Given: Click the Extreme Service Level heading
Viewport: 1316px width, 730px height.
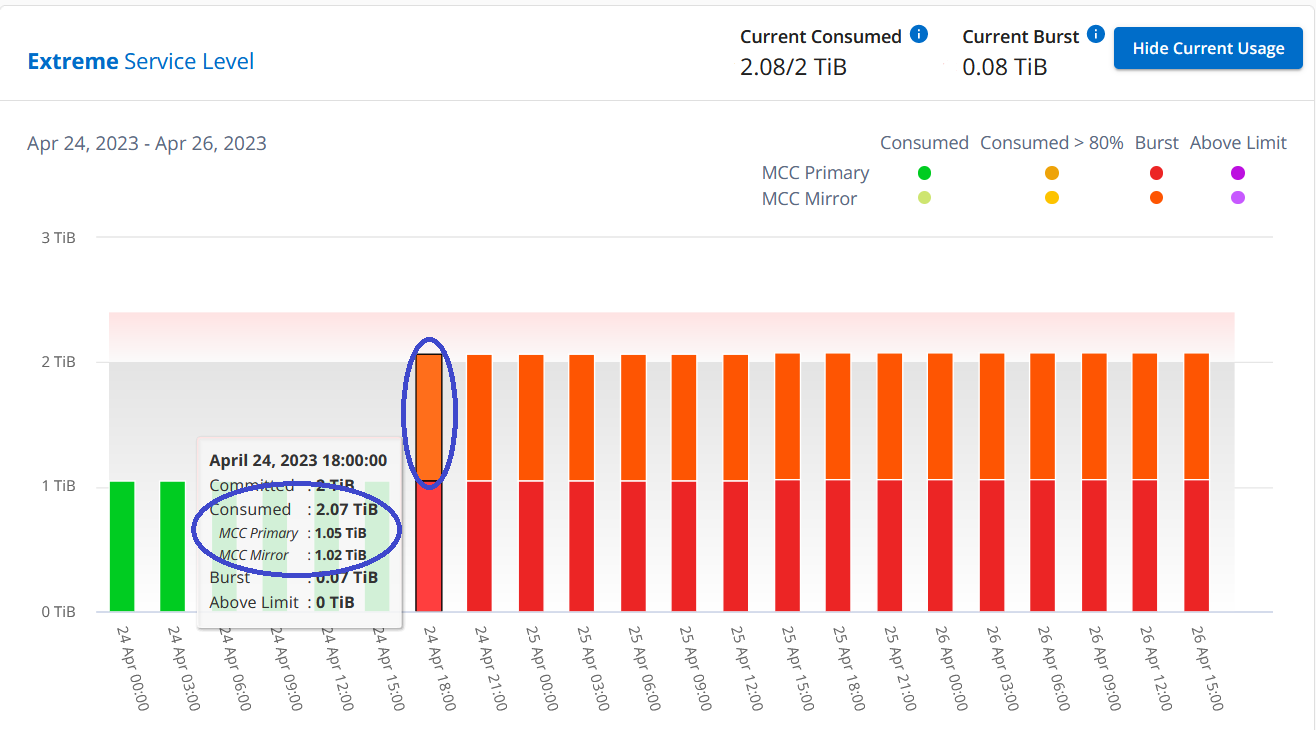Looking at the screenshot, I should point(141,61).
